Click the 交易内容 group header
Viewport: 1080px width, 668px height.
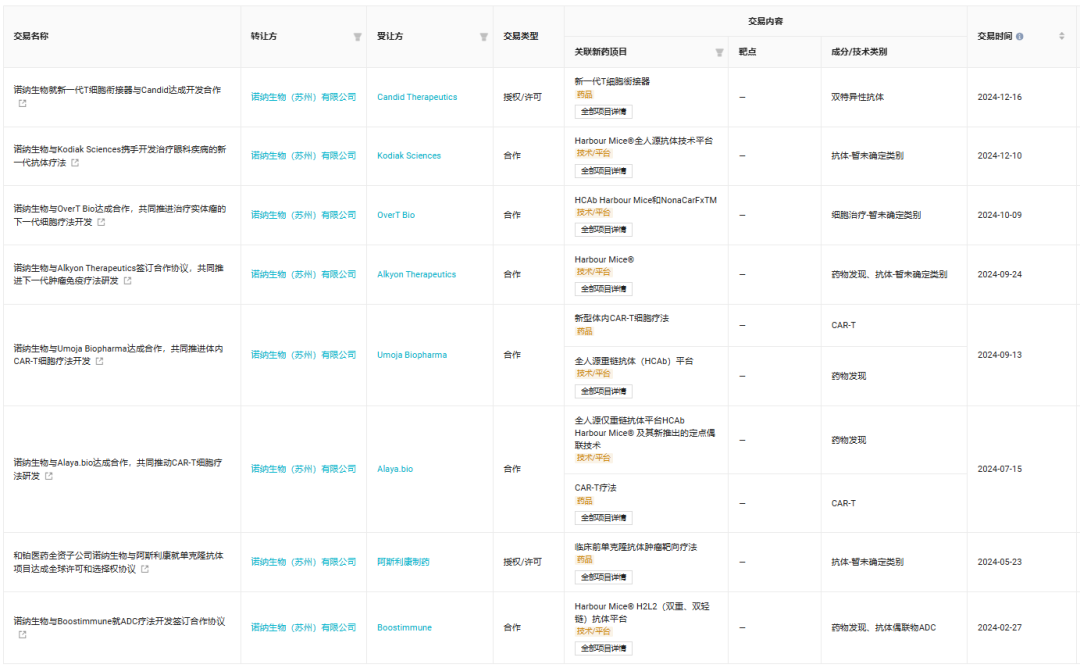point(765,21)
